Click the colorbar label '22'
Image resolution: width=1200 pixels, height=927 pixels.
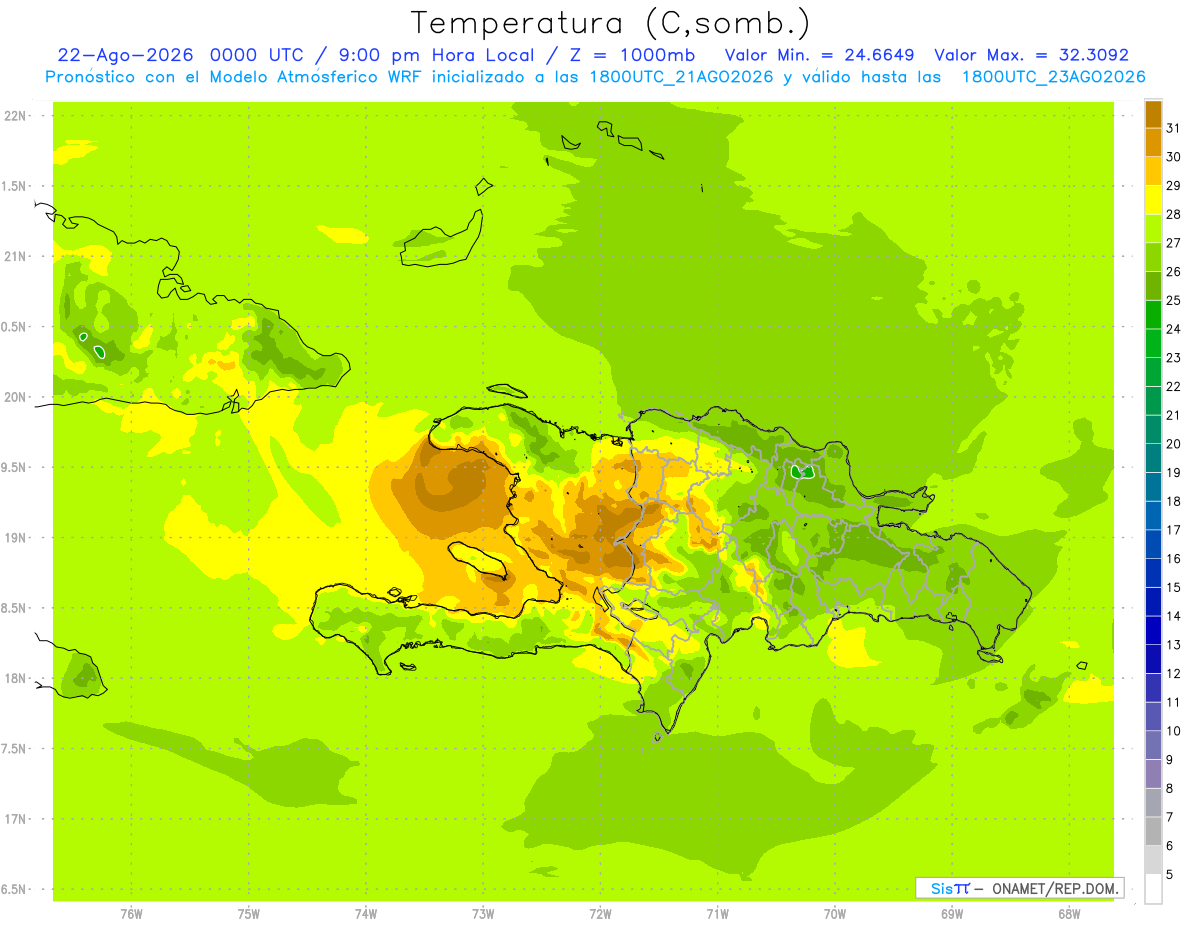coord(1173,386)
